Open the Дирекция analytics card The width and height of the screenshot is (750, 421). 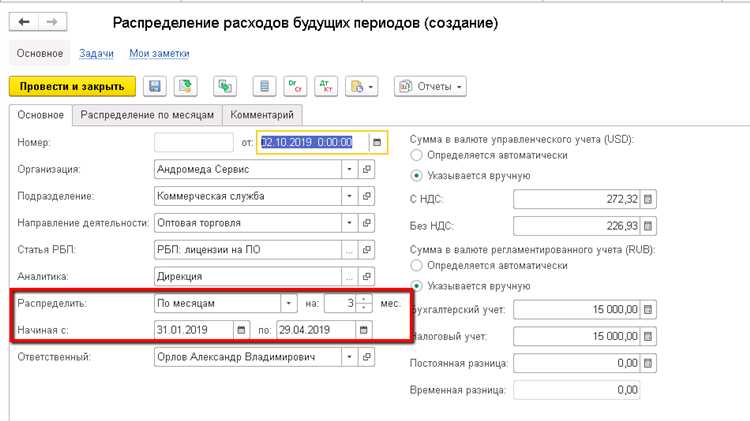[x=367, y=277]
